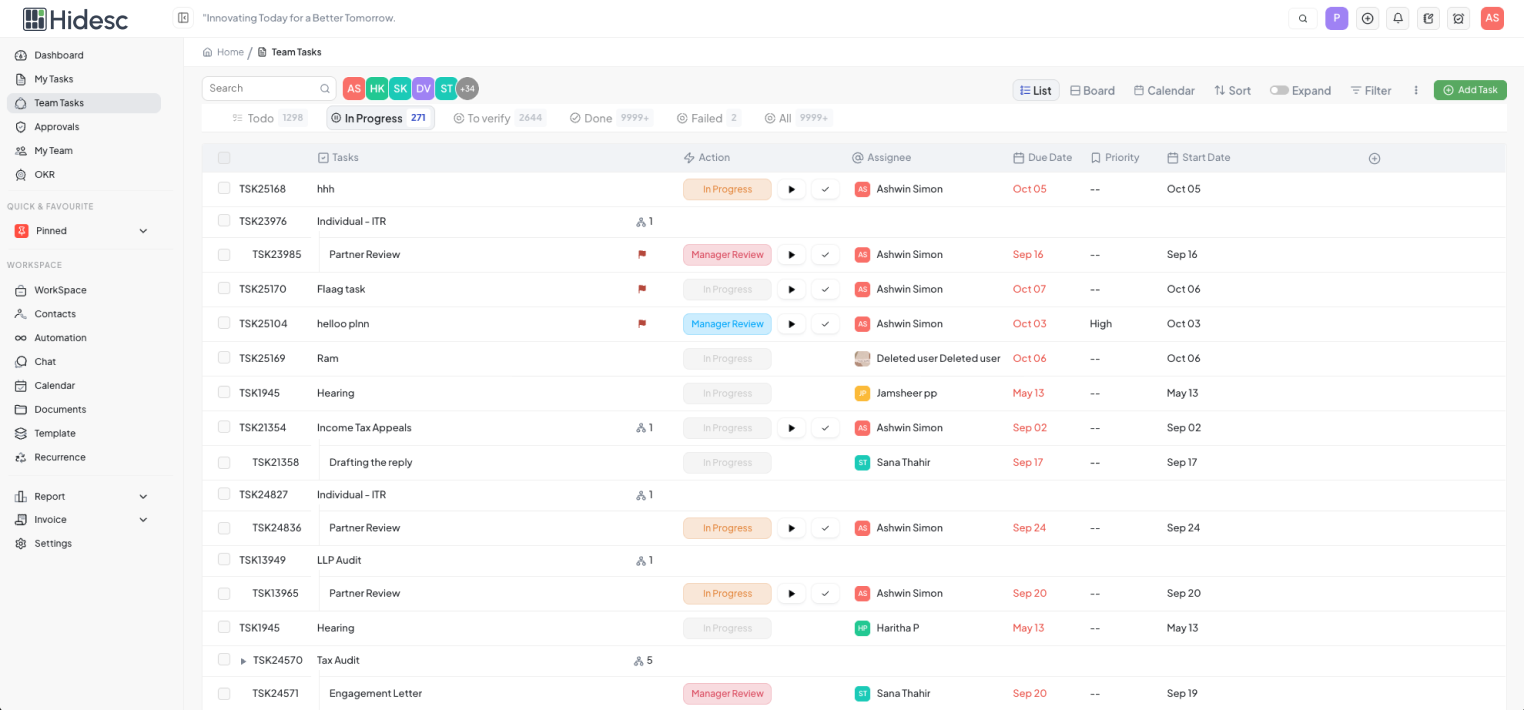Collapse the Pinned section in the sidebar

[x=142, y=230]
